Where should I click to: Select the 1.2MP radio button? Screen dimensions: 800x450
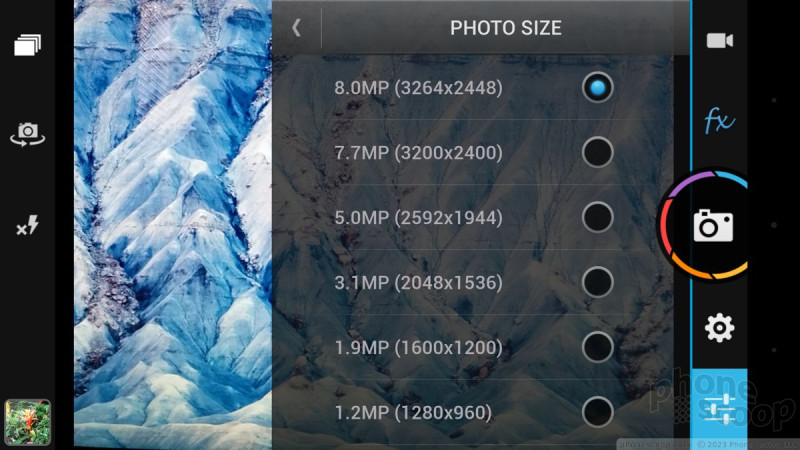(597, 412)
